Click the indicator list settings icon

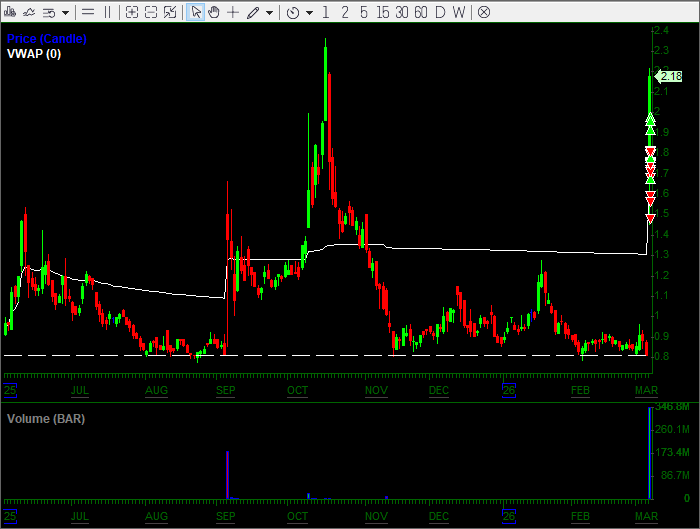pyautogui.click(x=49, y=12)
